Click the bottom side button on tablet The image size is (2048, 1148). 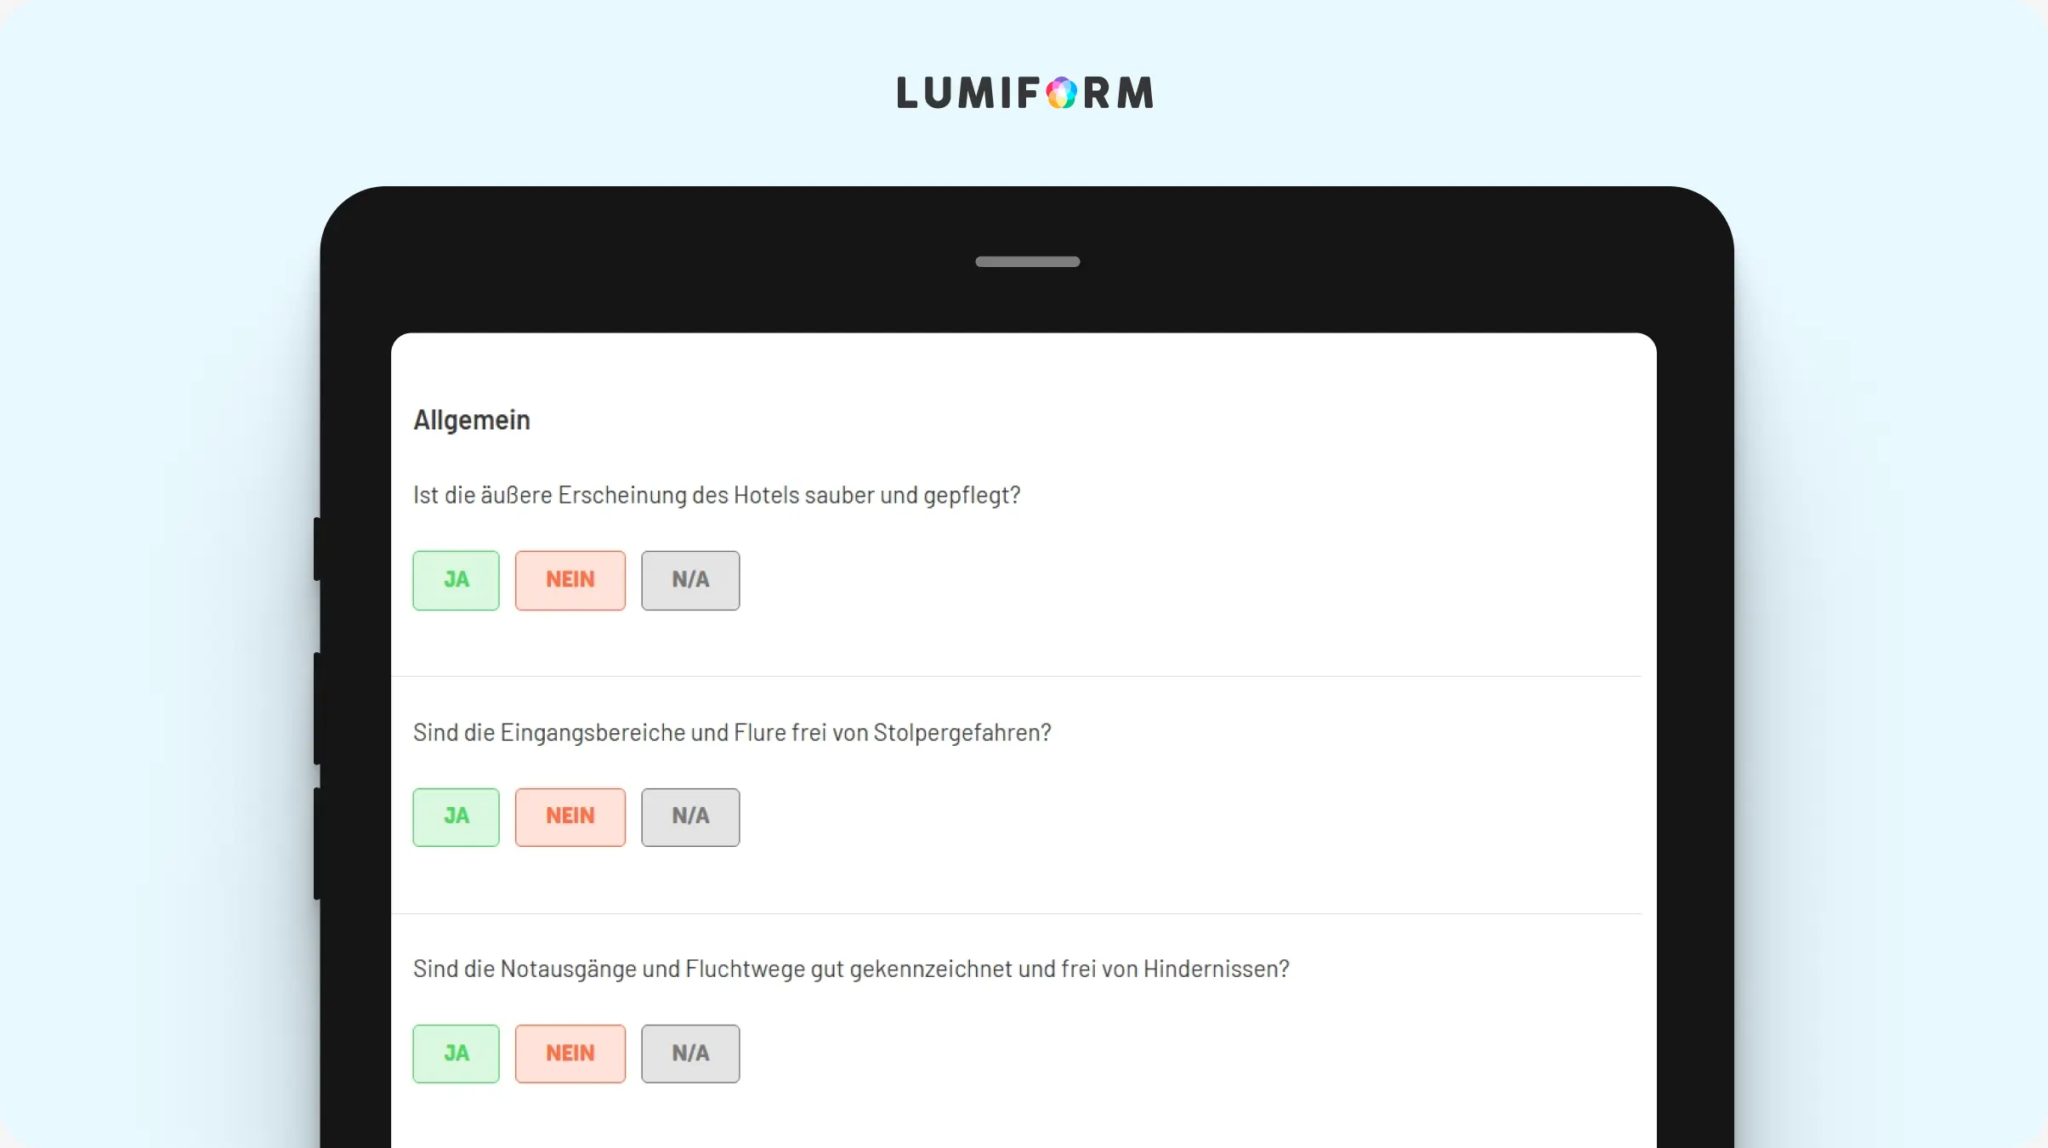pos(317,844)
